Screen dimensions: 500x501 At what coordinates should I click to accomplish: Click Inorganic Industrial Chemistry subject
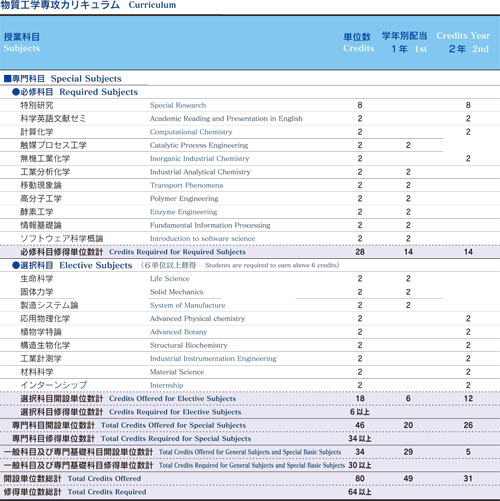point(199,159)
